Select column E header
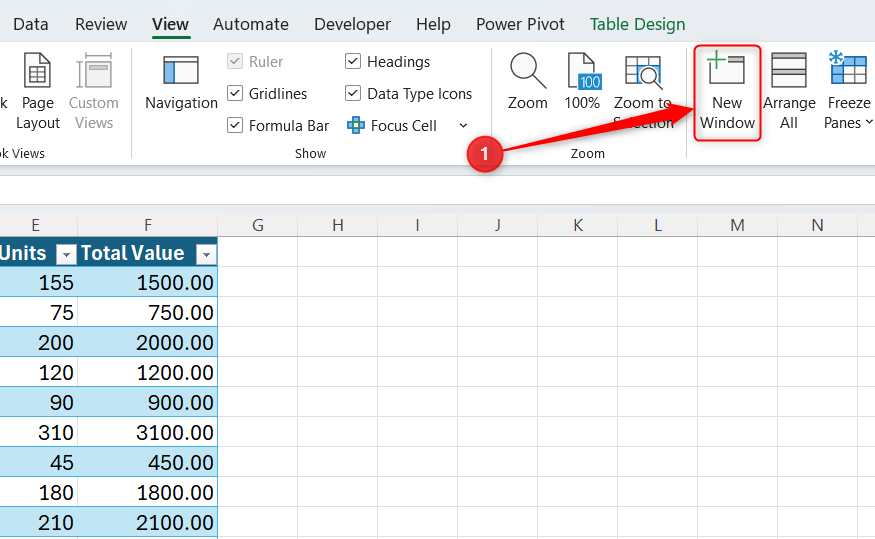The image size is (875, 539). pos(36,225)
